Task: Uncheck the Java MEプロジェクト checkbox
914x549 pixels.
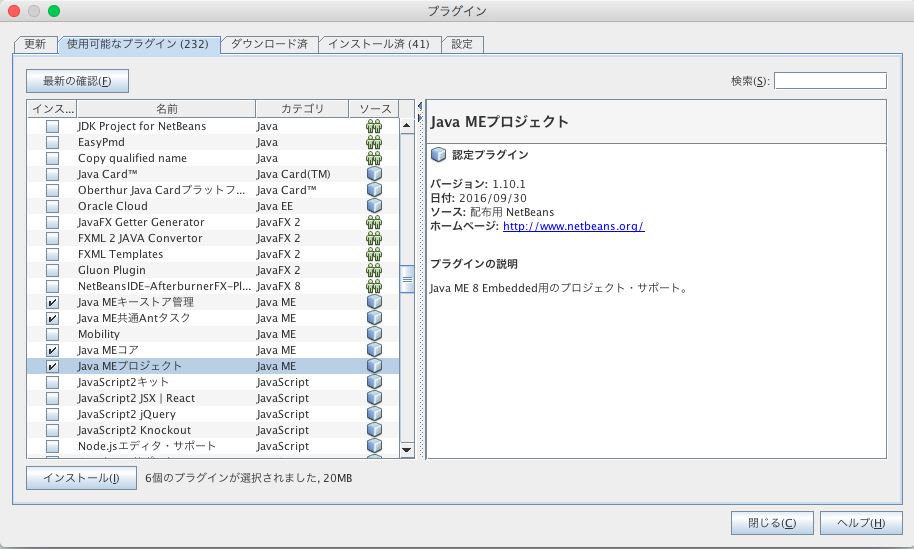Action: coord(52,367)
